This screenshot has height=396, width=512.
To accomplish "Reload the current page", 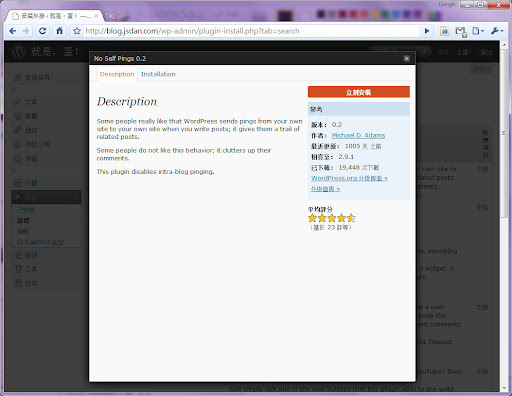I will pyautogui.click(x=42, y=31).
